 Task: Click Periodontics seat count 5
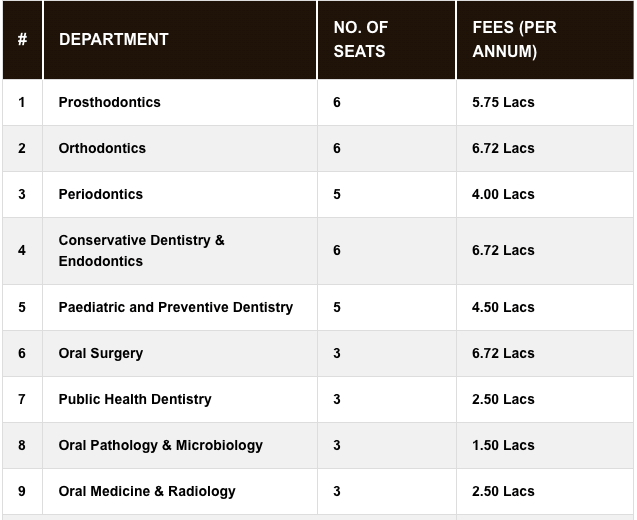(x=337, y=194)
